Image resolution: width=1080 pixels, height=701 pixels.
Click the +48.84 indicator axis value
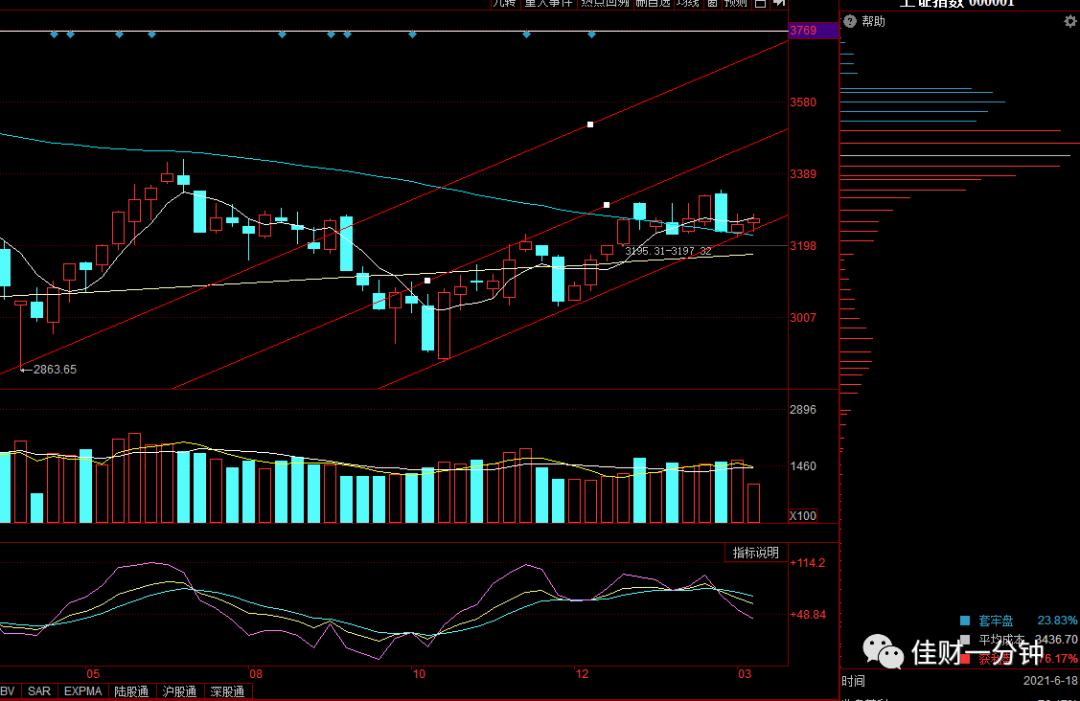point(807,614)
